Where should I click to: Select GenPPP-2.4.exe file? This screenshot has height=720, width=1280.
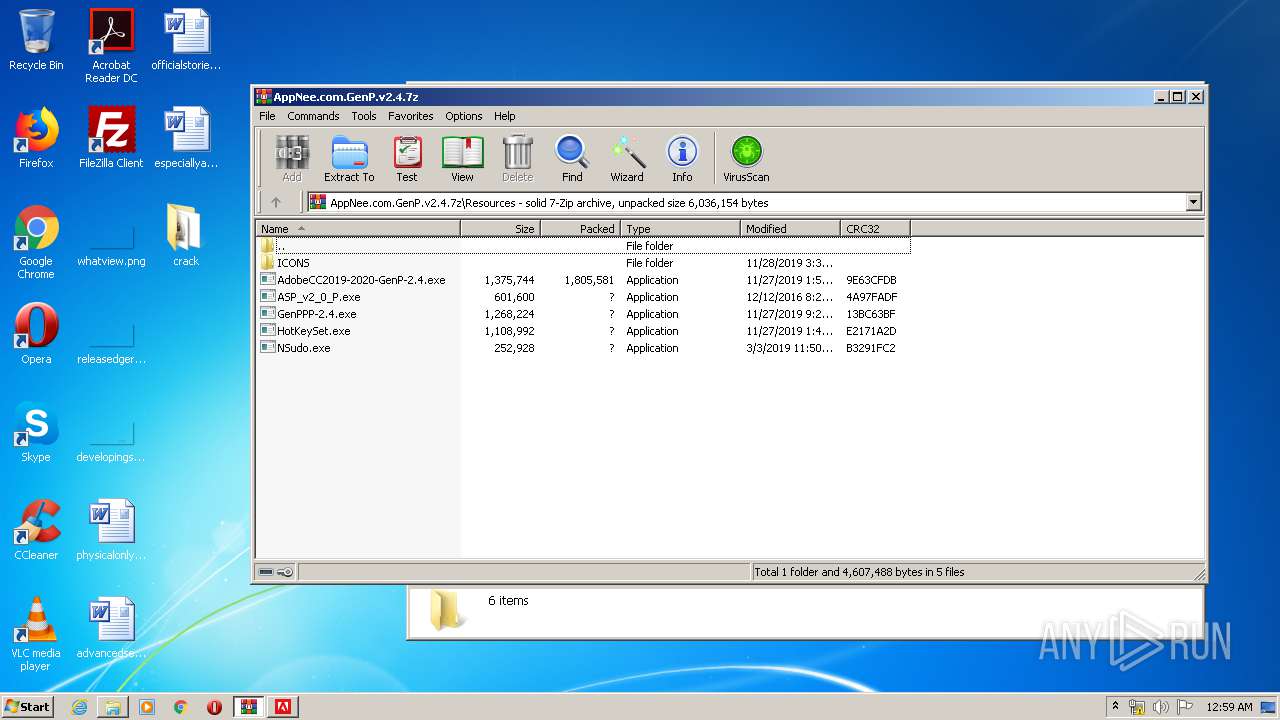583,314
